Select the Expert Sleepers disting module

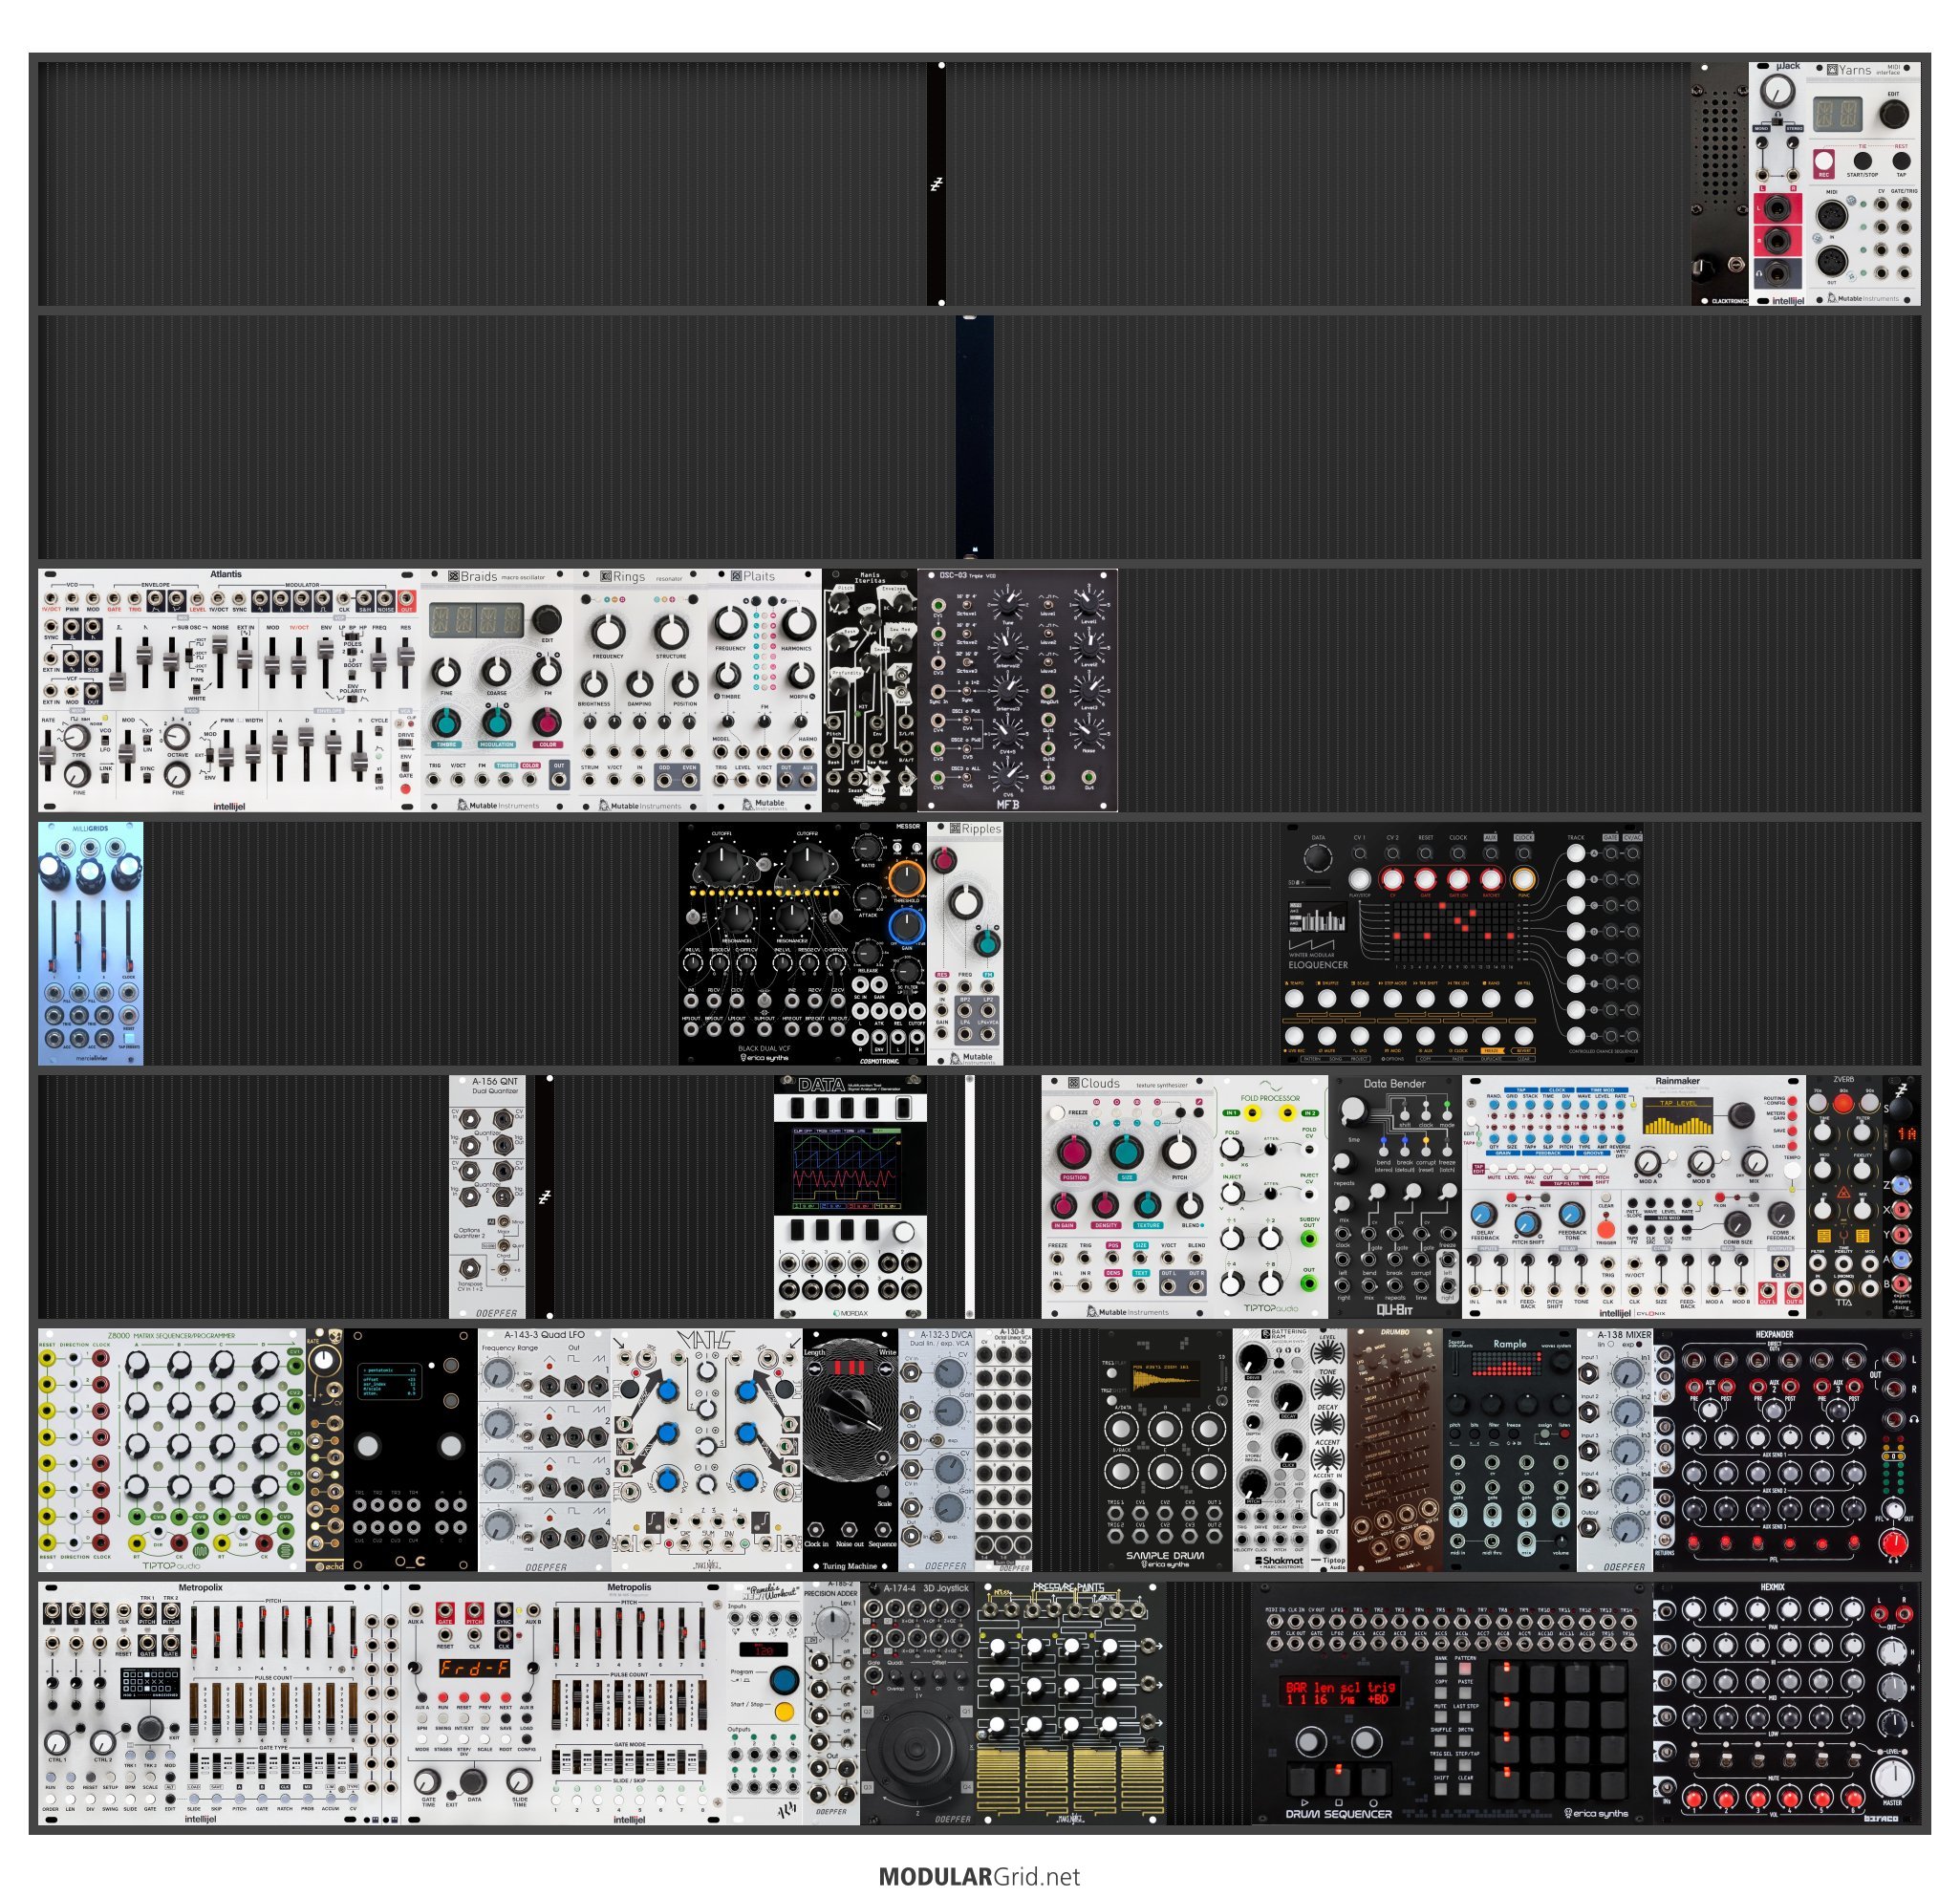[x=1902, y=1196]
